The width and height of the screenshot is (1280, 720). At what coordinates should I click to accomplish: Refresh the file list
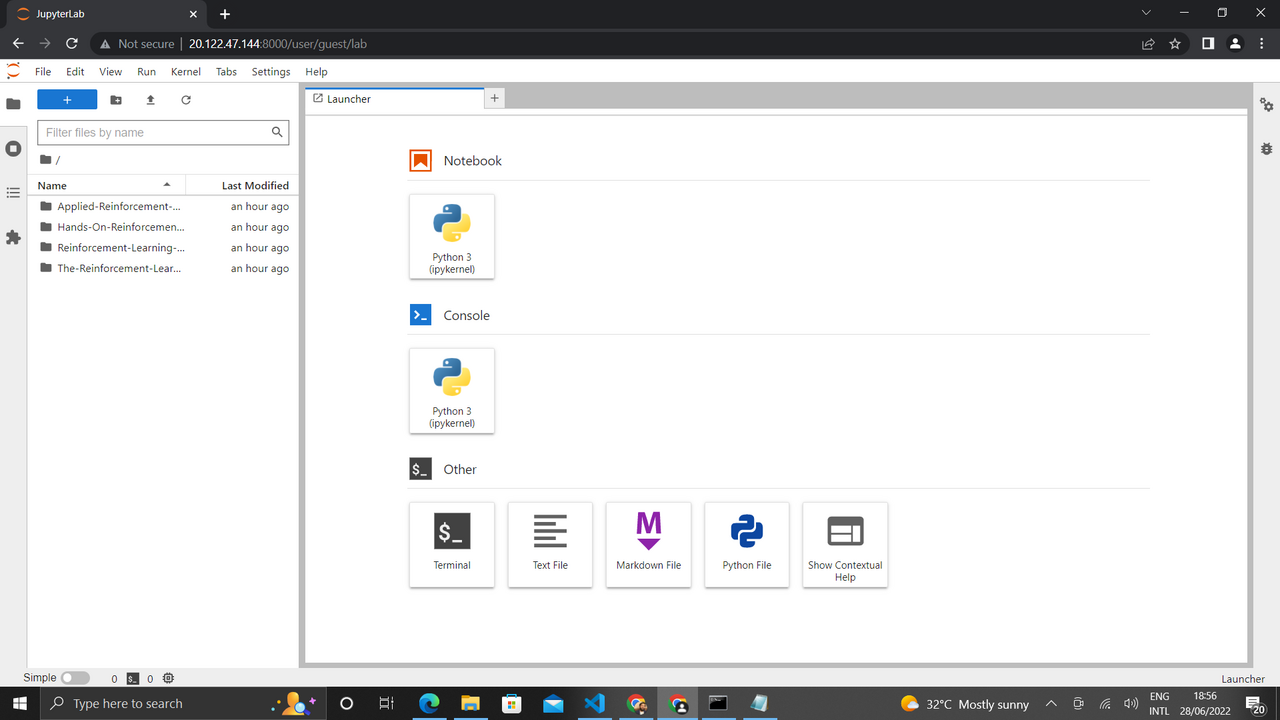point(186,100)
